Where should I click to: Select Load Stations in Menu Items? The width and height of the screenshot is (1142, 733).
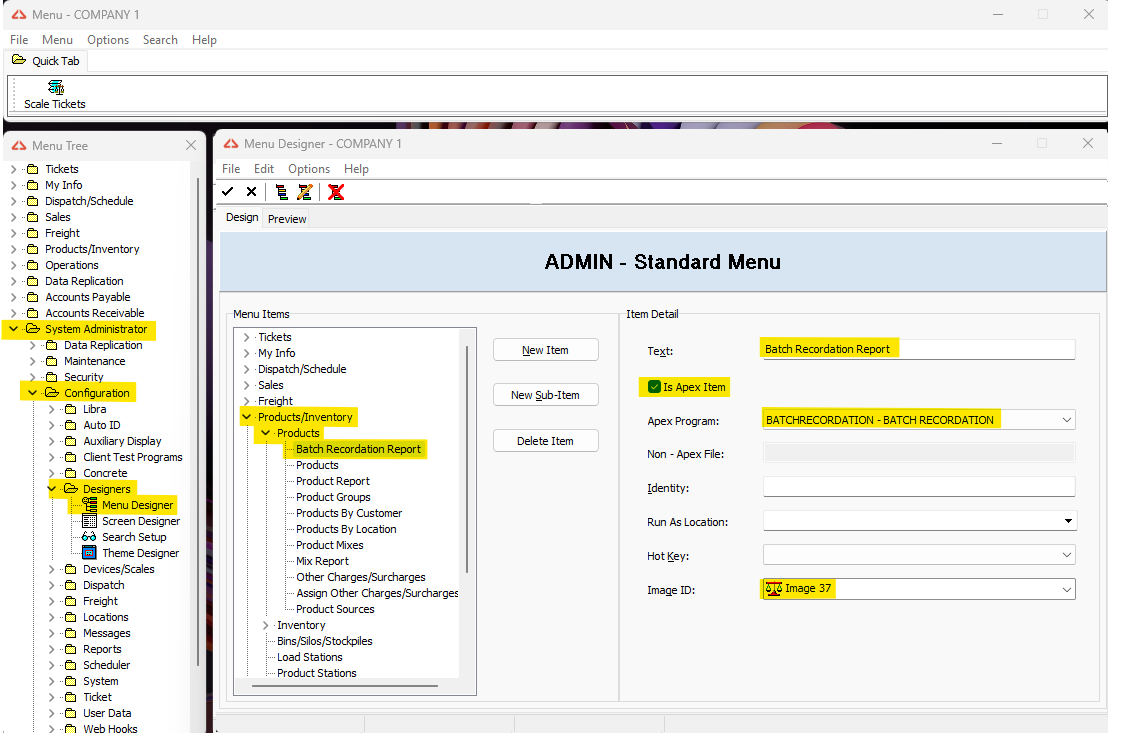[310, 657]
